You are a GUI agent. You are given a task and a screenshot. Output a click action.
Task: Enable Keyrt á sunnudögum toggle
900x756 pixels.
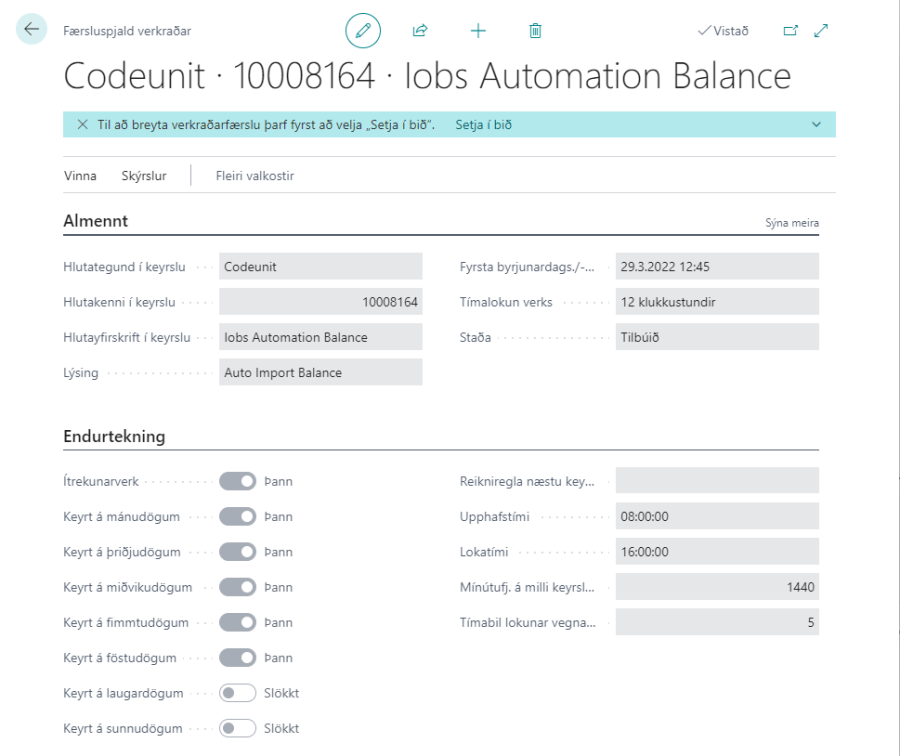pos(238,728)
